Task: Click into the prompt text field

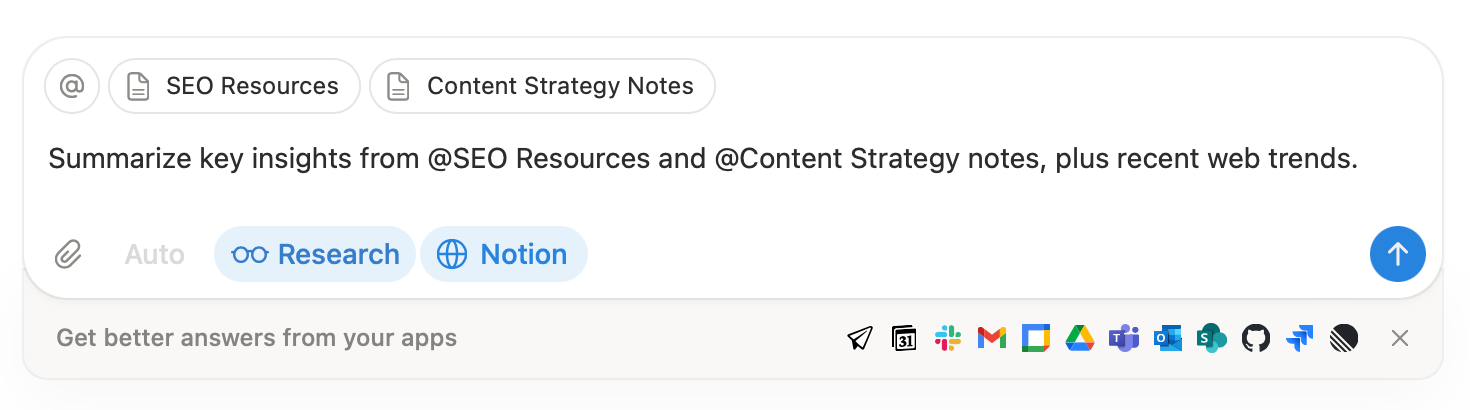Action: (700, 160)
